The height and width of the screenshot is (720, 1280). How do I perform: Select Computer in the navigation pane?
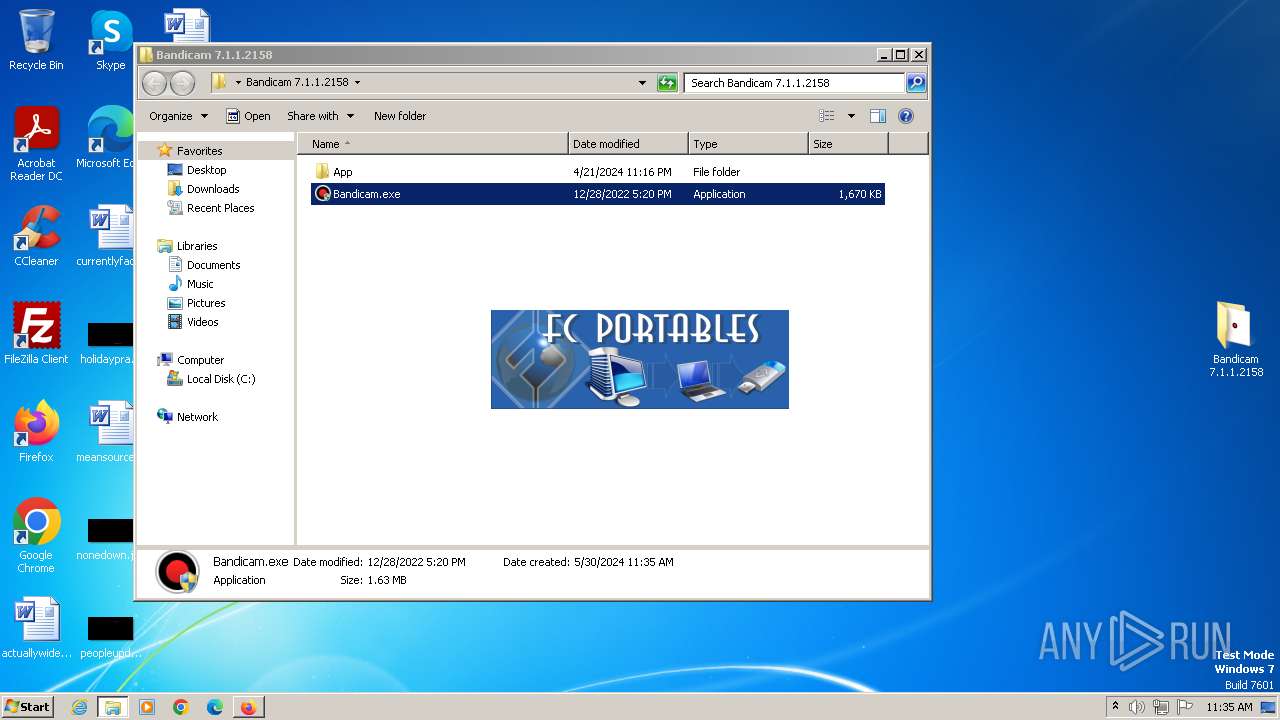200,360
